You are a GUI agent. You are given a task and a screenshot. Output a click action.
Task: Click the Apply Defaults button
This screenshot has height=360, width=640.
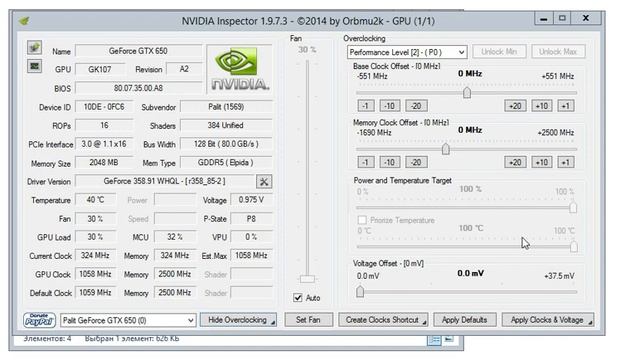(464, 320)
